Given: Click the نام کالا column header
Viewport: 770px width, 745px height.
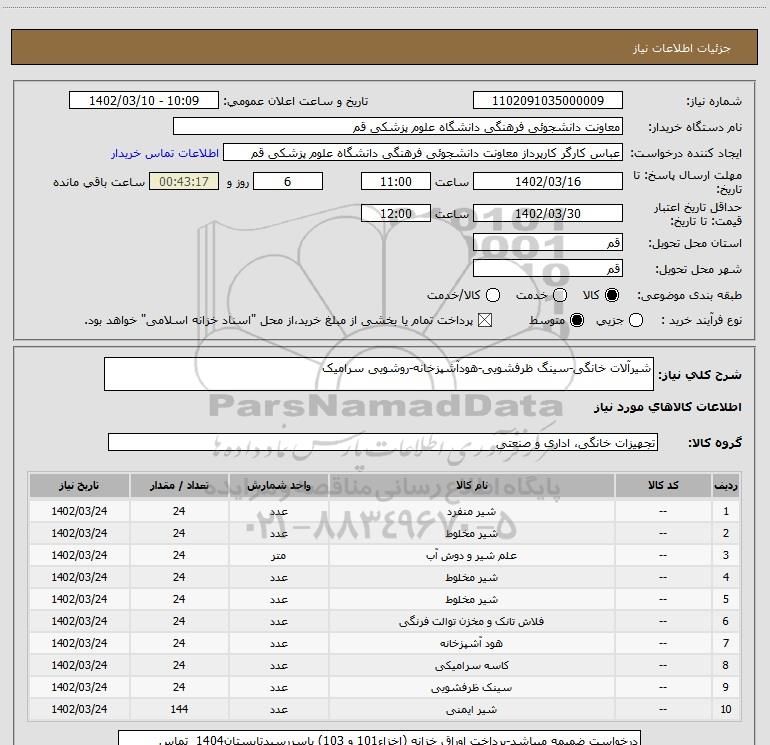Looking at the screenshot, I should point(471,486).
